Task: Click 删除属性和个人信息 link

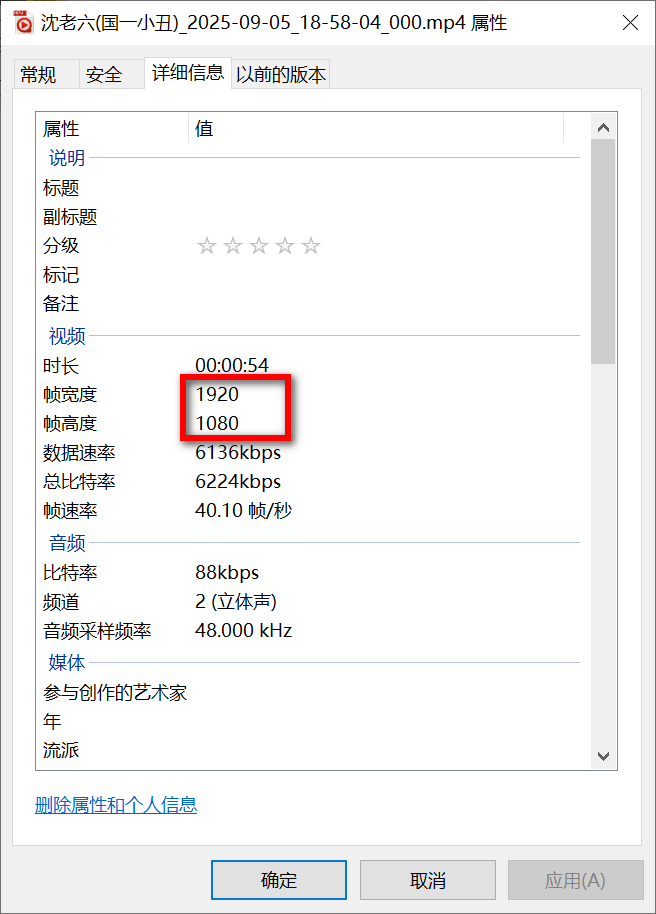Action: pyautogui.click(x=116, y=805)
